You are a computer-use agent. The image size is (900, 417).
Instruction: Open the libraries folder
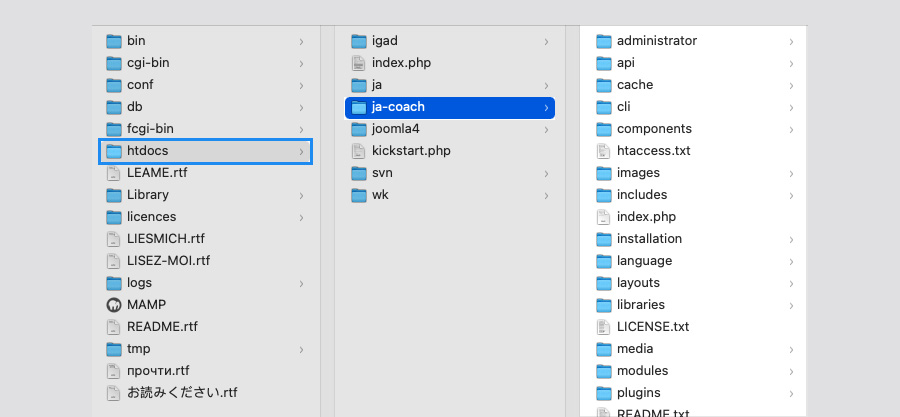coord(641,305)
